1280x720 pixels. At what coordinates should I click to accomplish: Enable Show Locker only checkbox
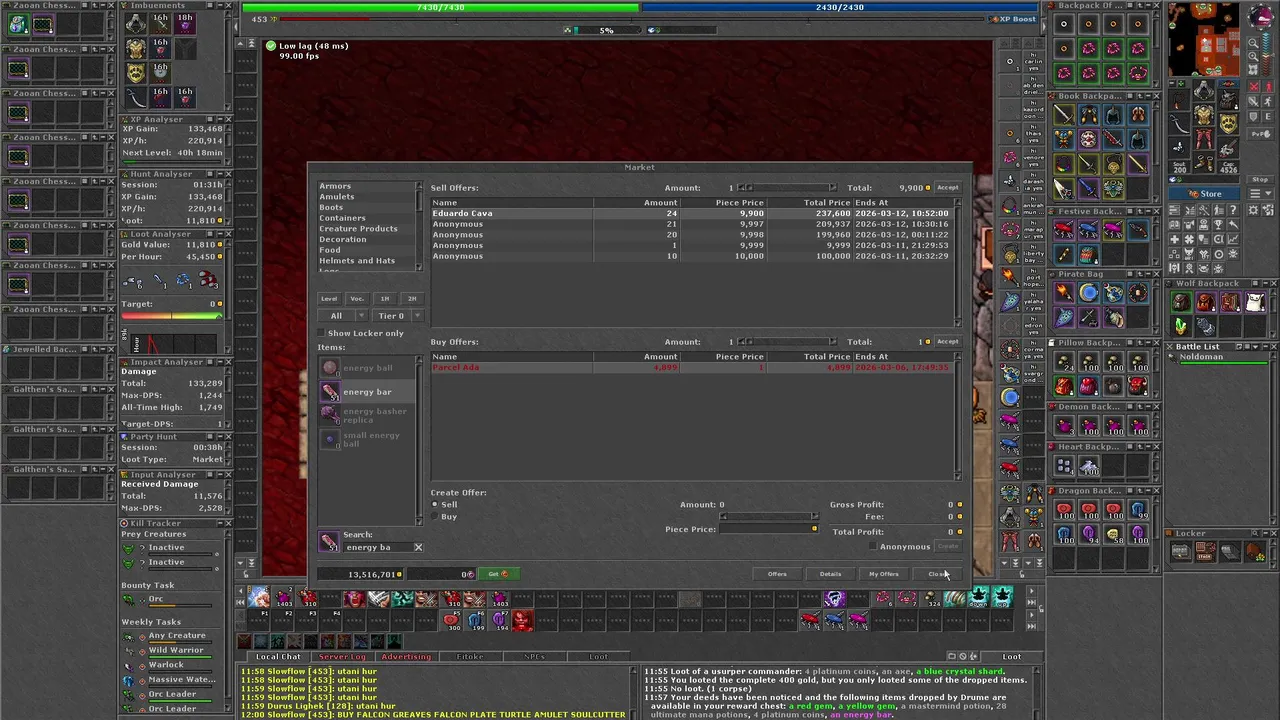321,333
